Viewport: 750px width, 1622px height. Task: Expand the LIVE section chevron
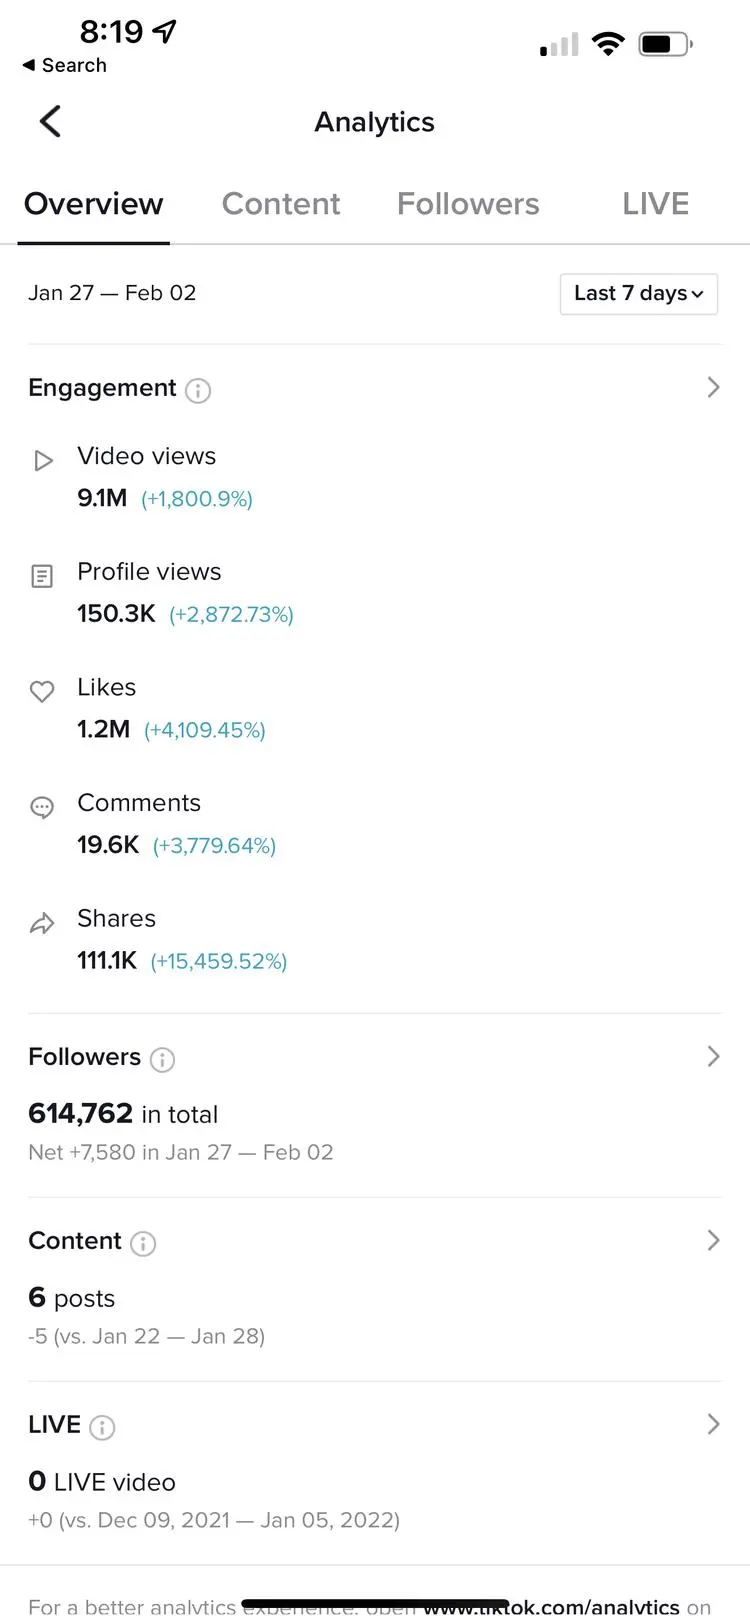(713, 1424)
